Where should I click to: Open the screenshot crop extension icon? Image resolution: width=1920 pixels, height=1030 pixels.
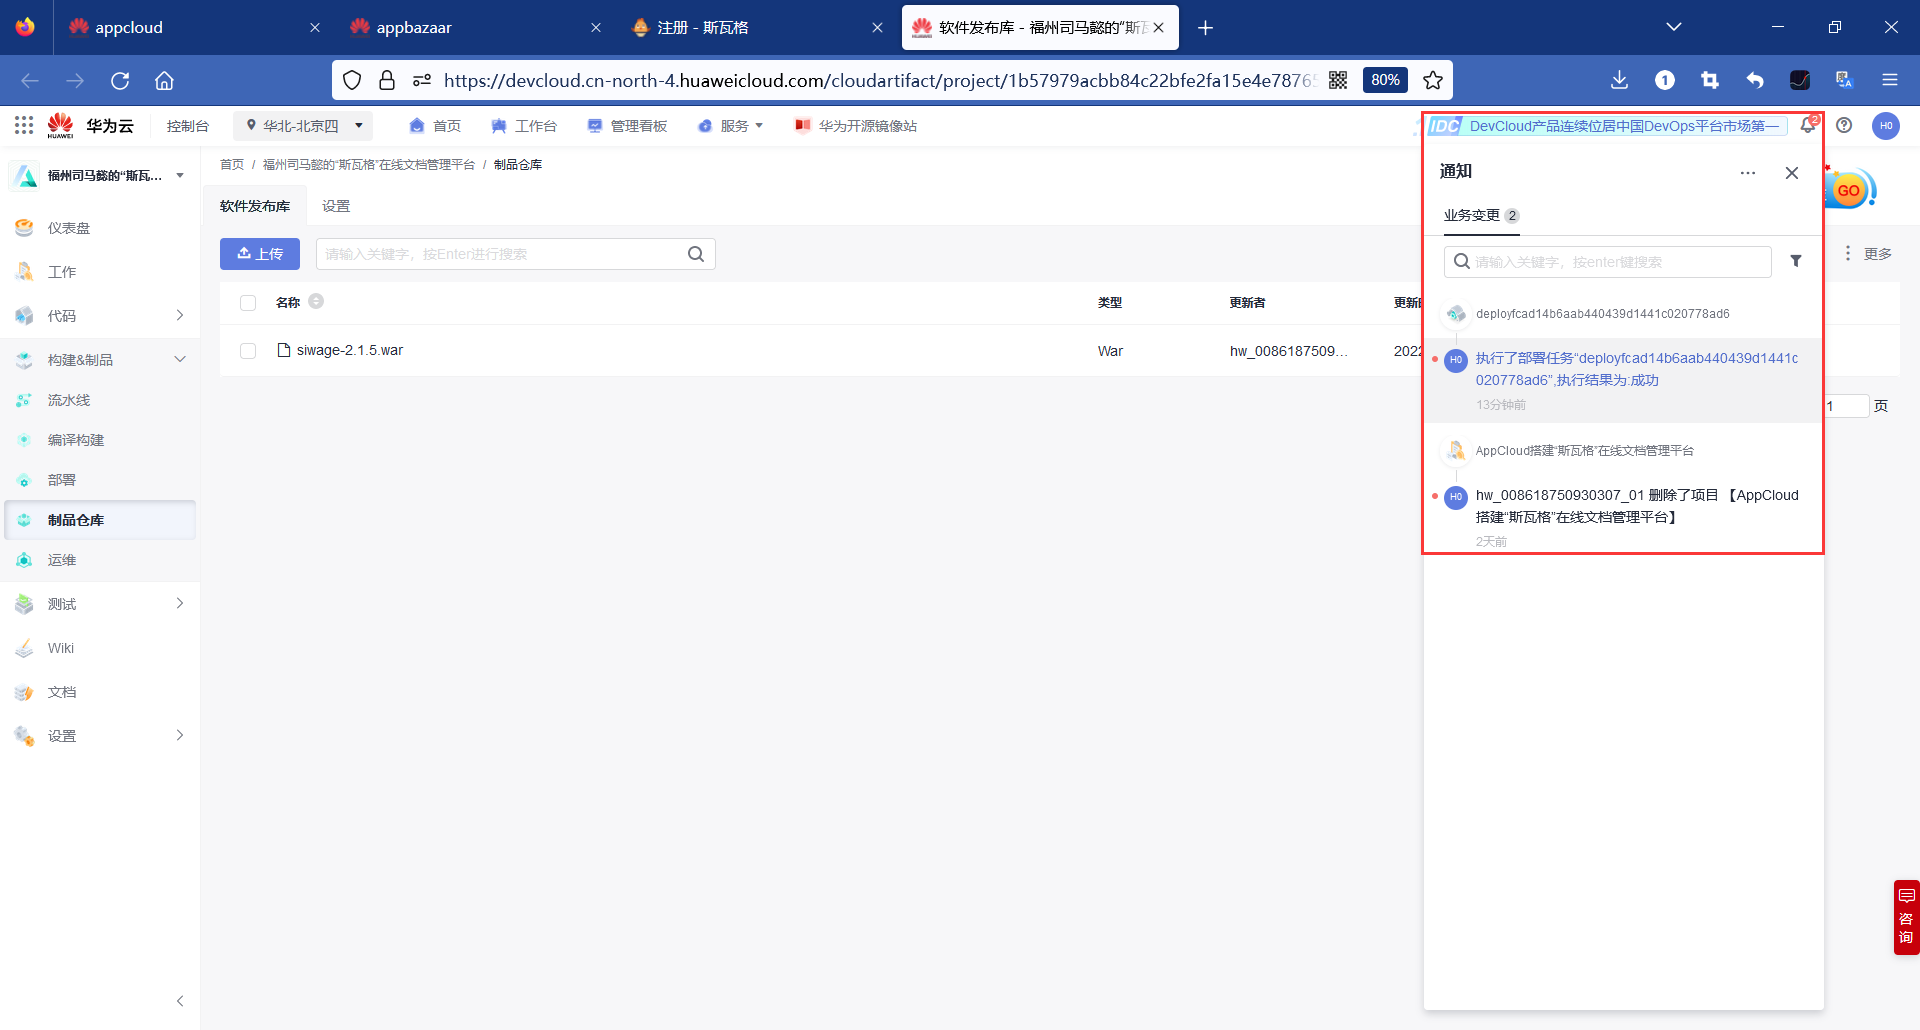tap(1710, 80)
